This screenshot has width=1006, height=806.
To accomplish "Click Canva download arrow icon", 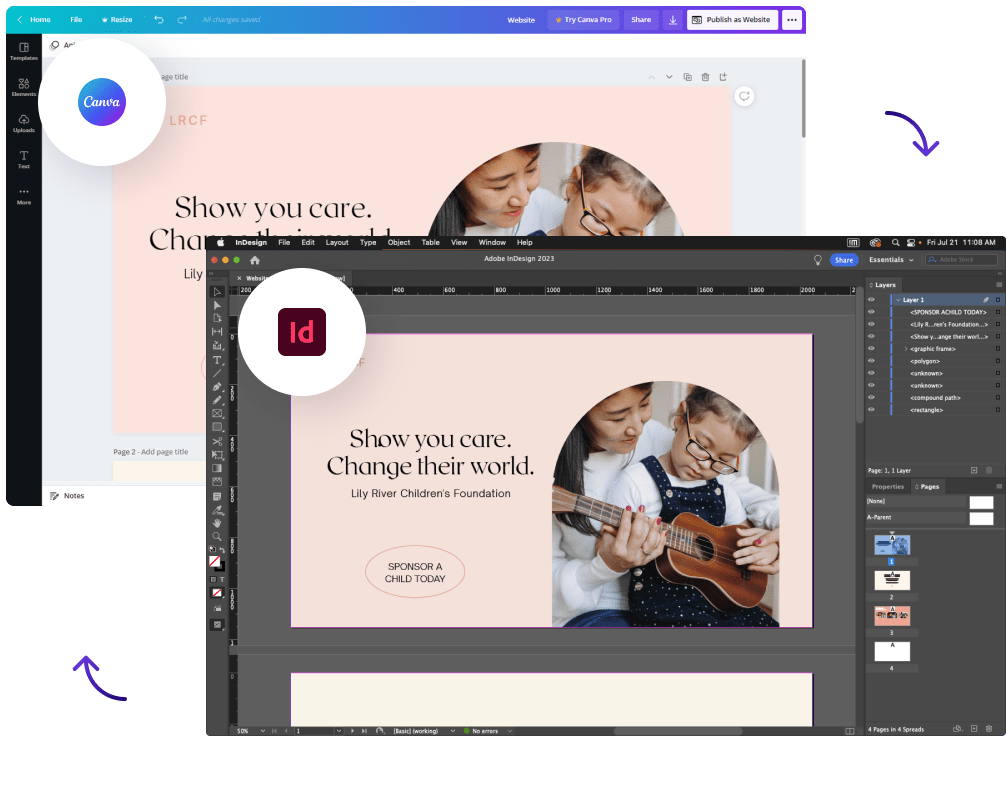I will tap(672, 20).
